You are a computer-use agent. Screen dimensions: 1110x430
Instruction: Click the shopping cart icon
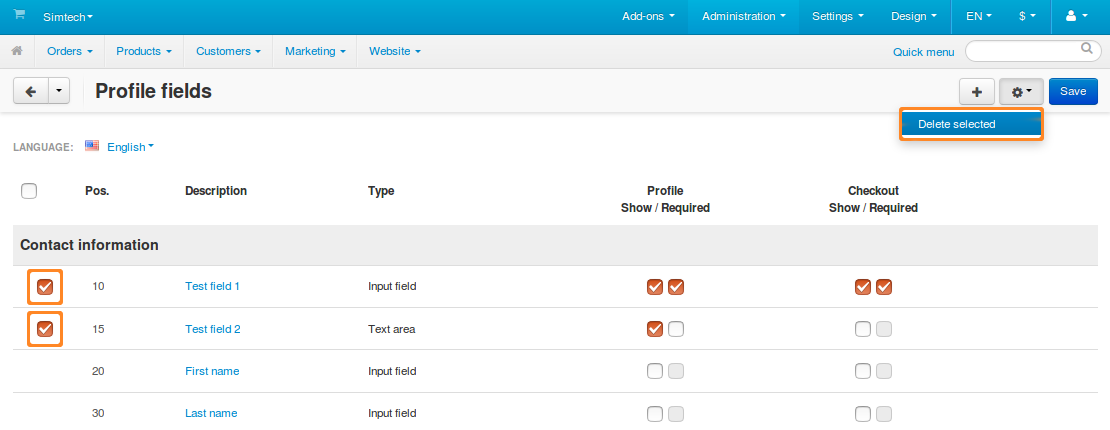point(19,15)
